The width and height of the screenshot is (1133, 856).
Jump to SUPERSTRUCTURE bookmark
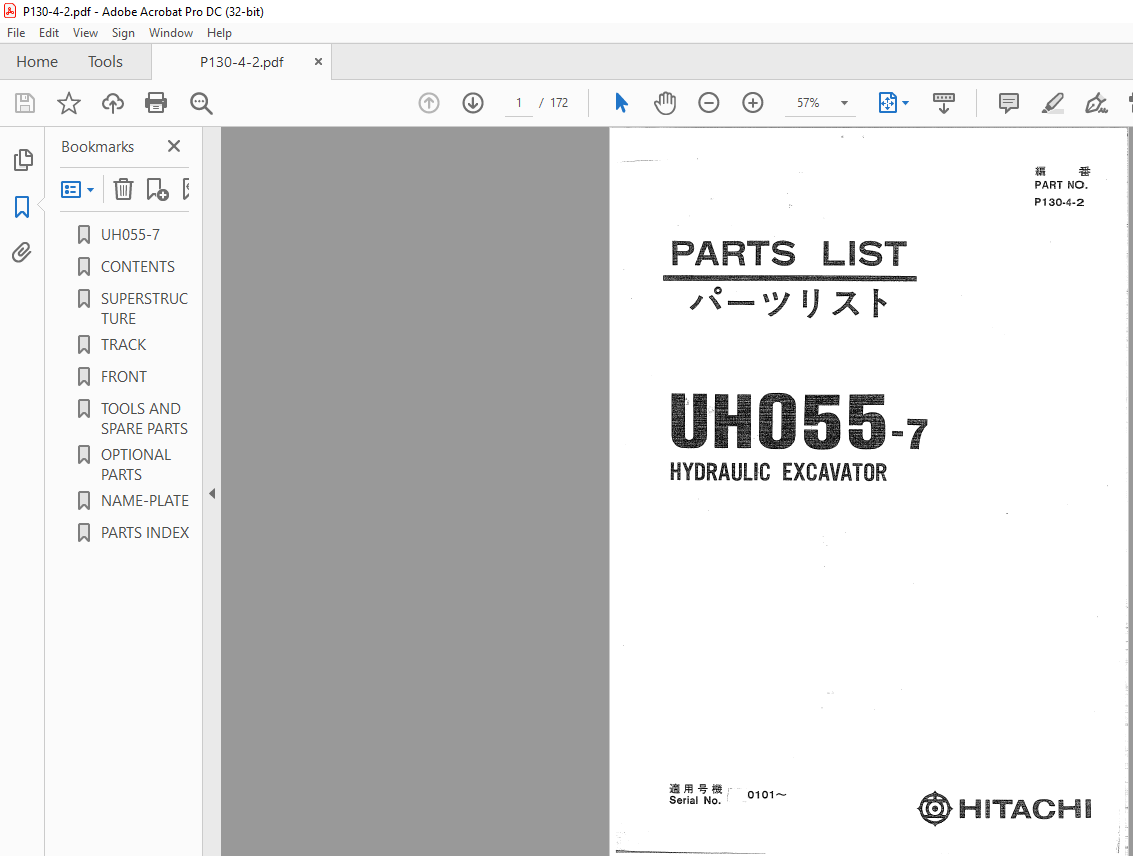[x=144, y=308]
